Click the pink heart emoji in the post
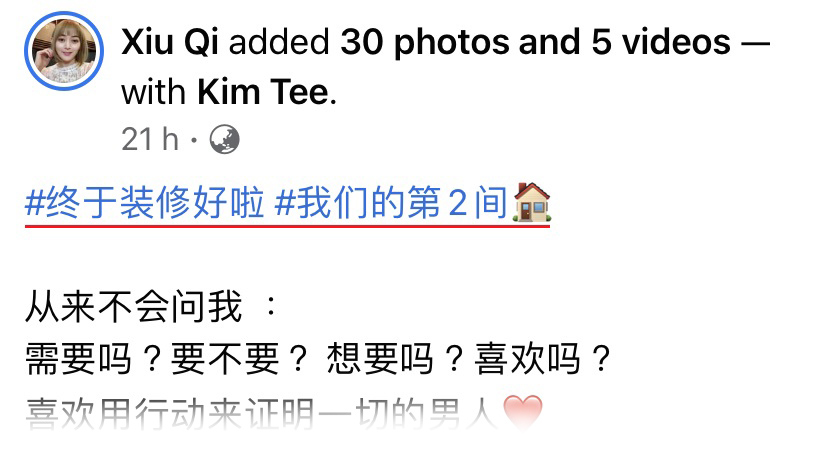The image size is (828, 472). tap(523, 412)
